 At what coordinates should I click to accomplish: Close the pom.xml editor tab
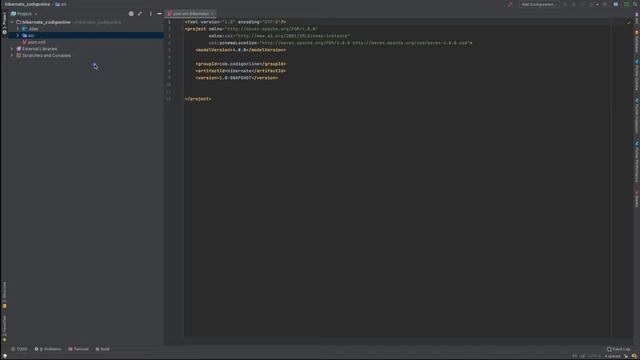tap(212, 13)
